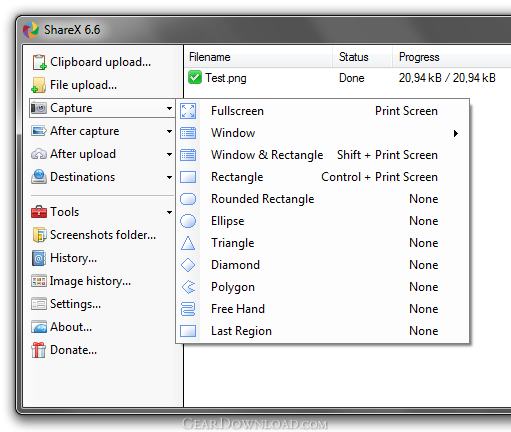Select Triangle capture menu entry
The width and height of the screenshot is (511, 432).
pos(323,243)
